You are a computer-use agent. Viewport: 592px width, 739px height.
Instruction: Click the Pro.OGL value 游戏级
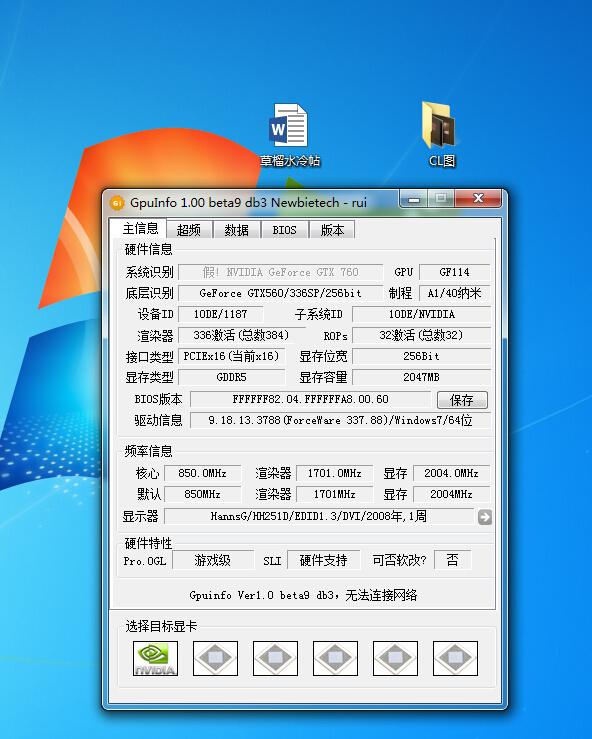pos(213,560)
